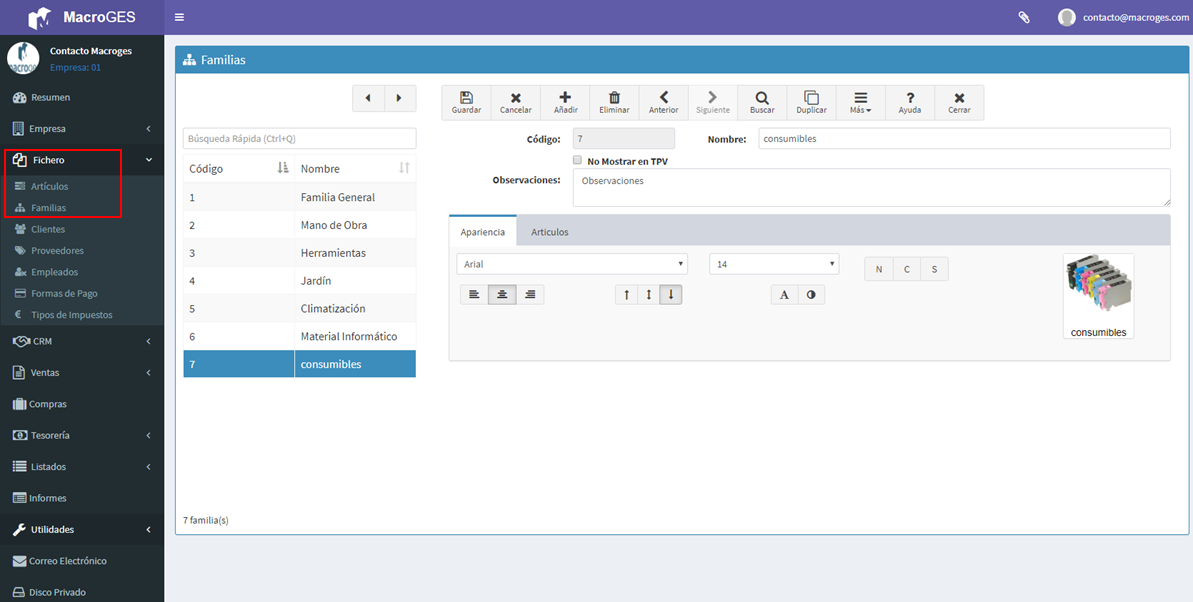Screen dimensions: 1193x602
Task: Open the Más dropdown menu
Action: tap(861, 103)
